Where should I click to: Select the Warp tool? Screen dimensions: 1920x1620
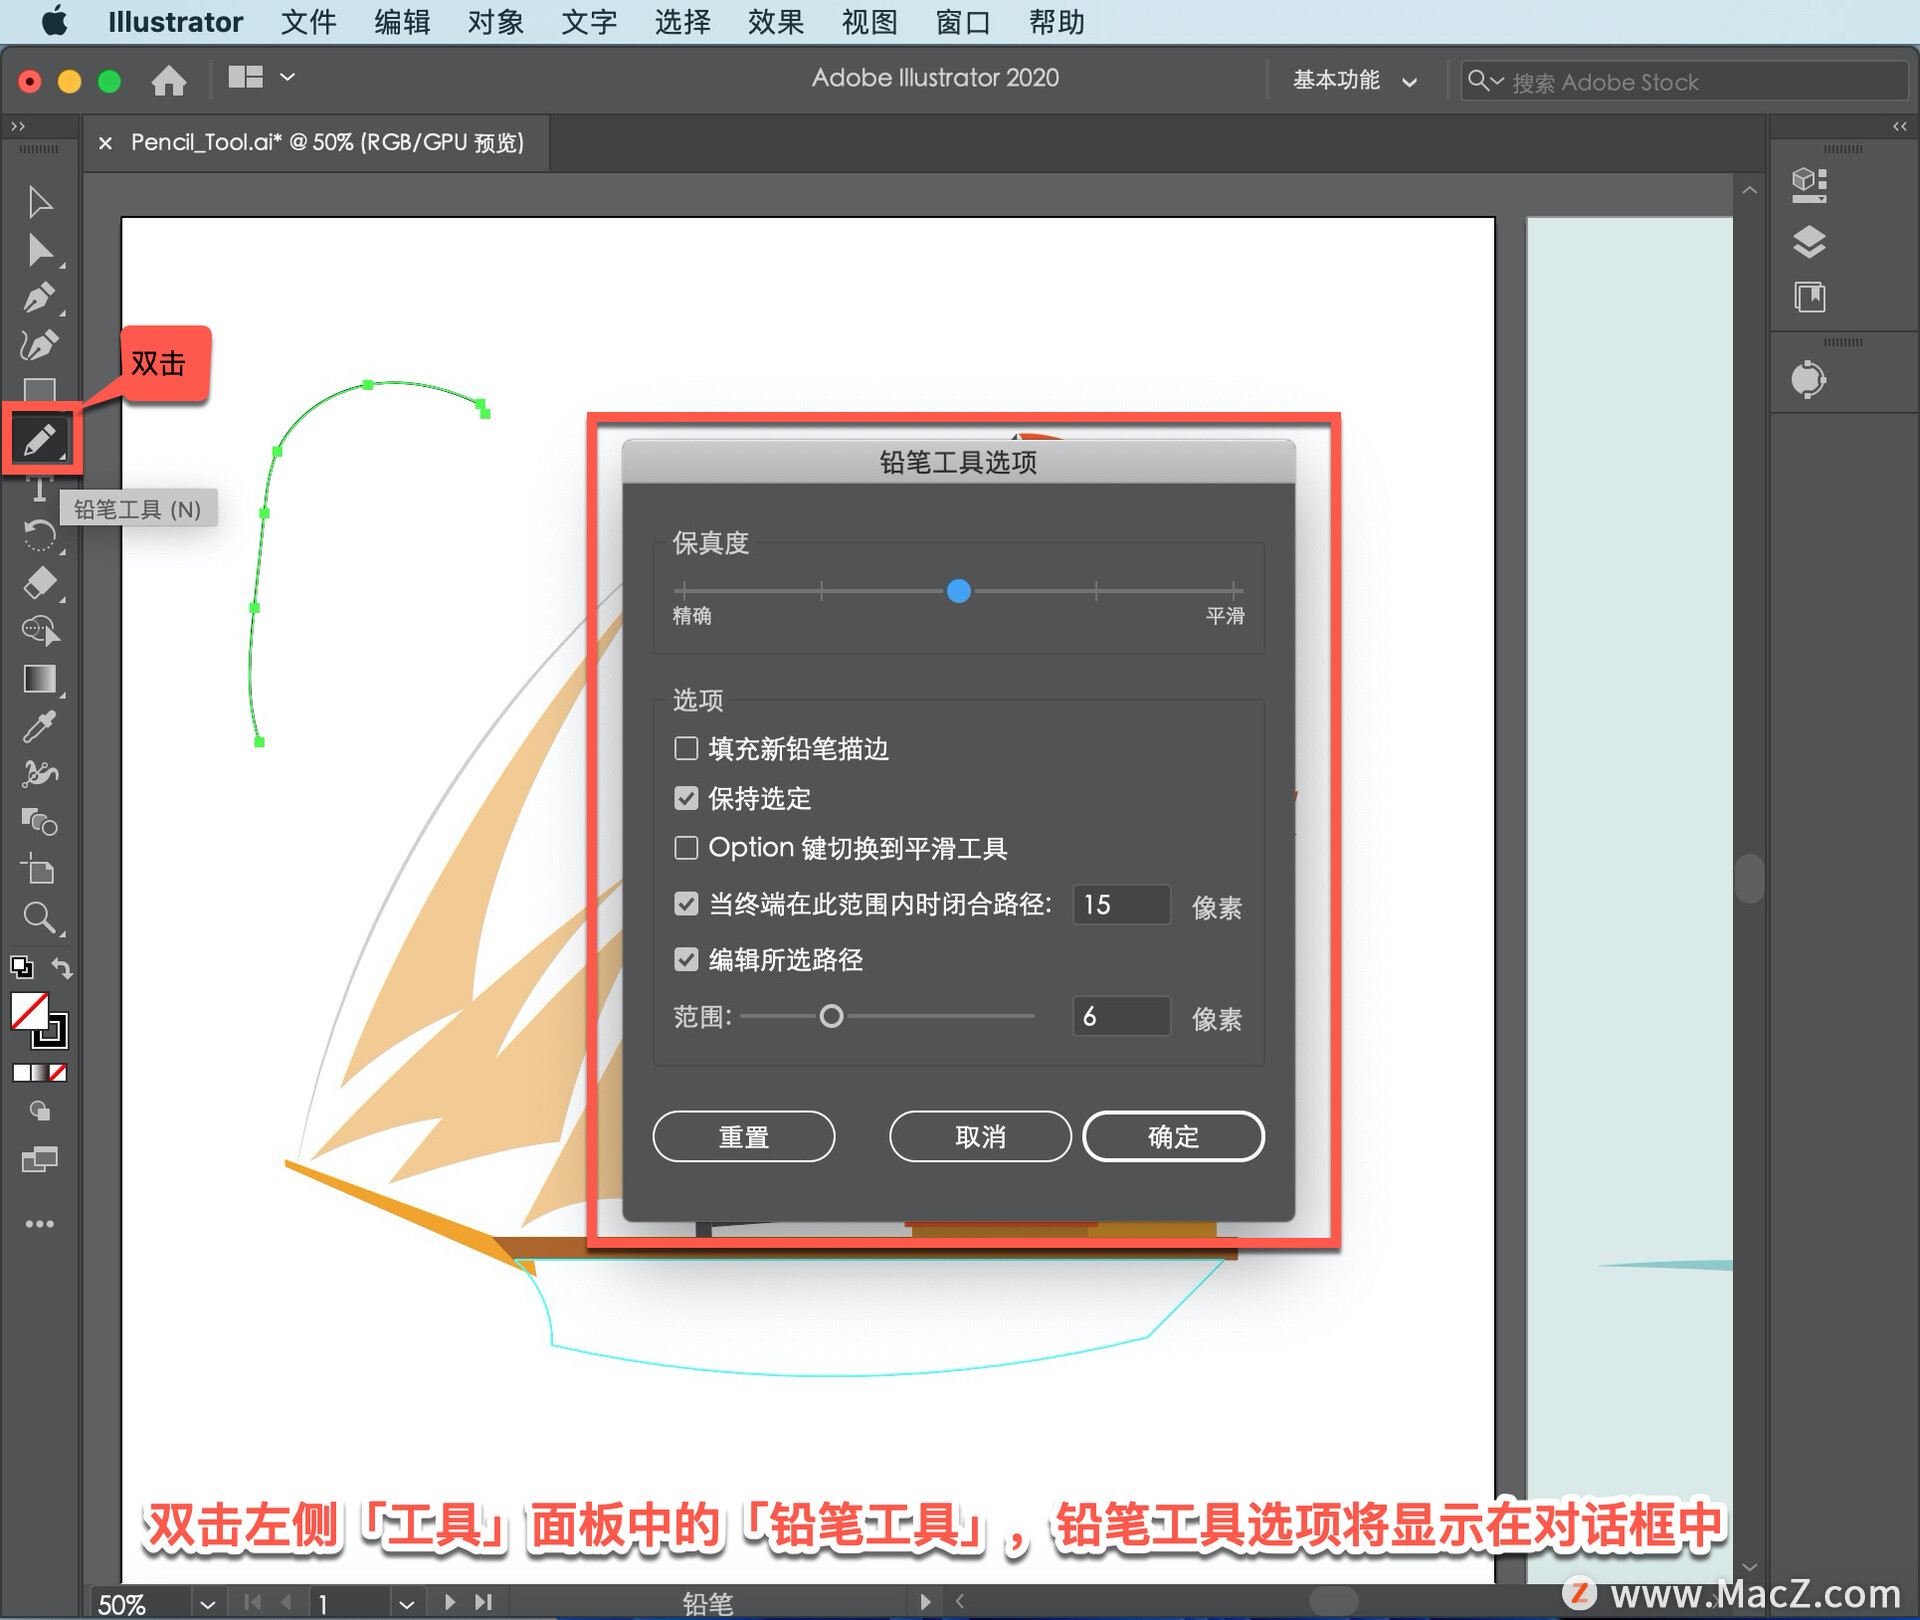coord(40,774)
